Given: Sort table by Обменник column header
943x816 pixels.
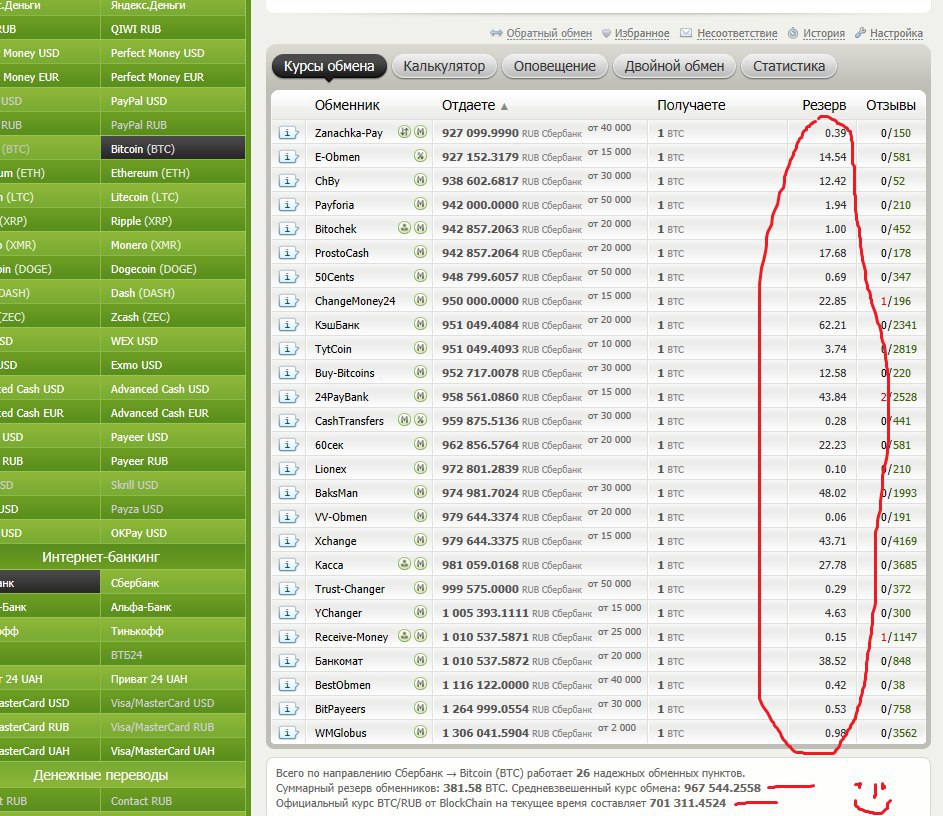Looking at the screenshot, I should pos(347,105).
